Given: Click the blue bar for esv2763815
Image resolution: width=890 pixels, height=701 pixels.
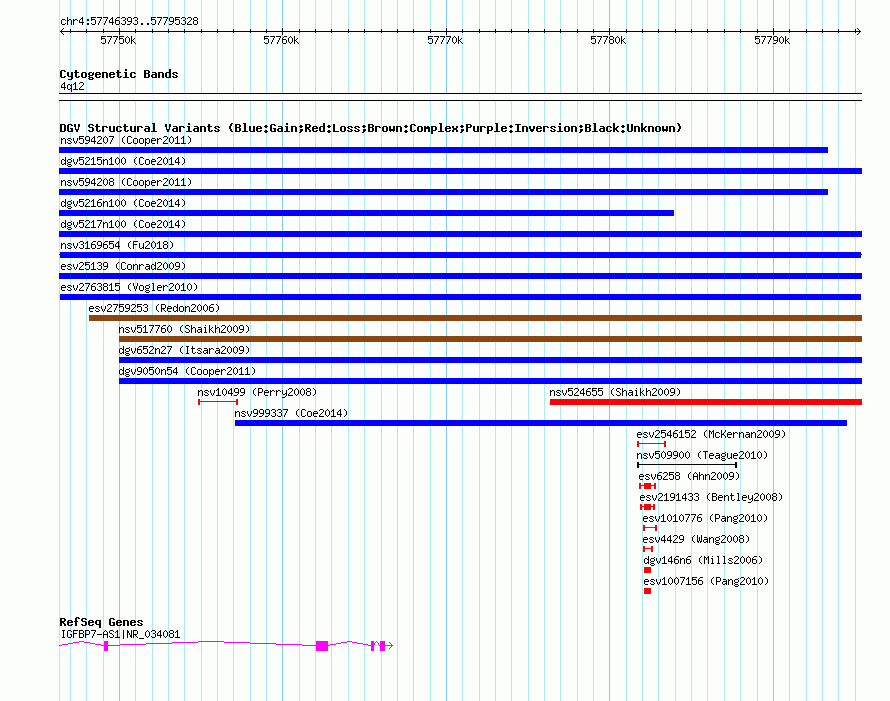Looking at the screenshot, I should [460, 297].
